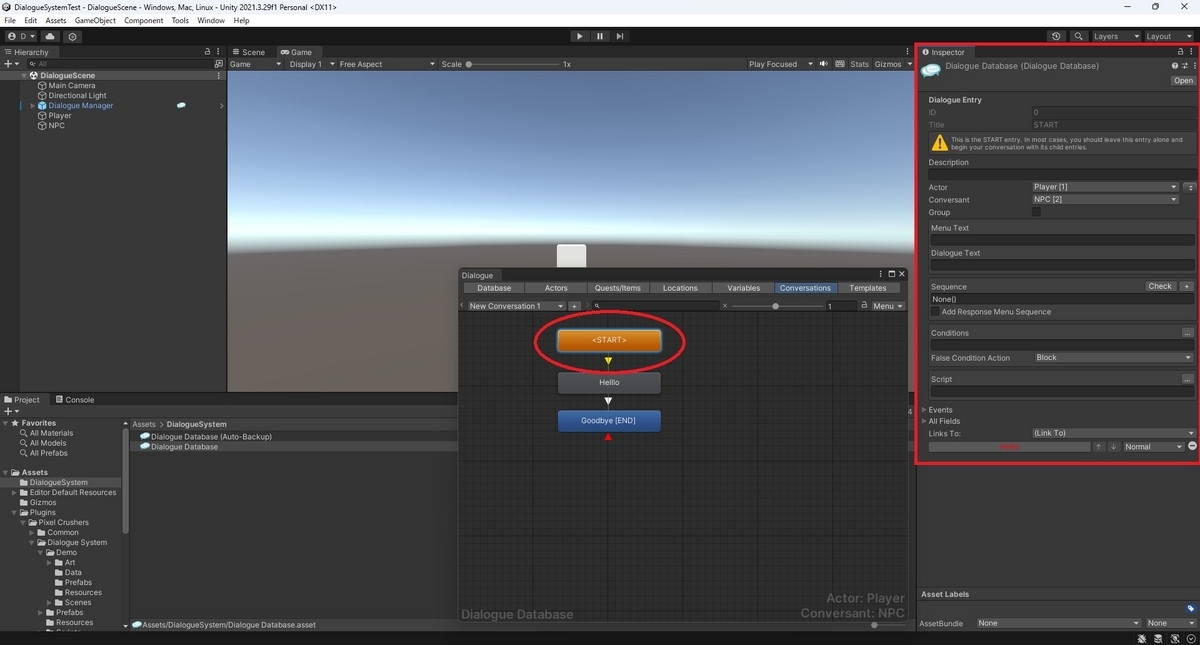
Task: Advance one frame with the Step button
Action: coord(620,36)
